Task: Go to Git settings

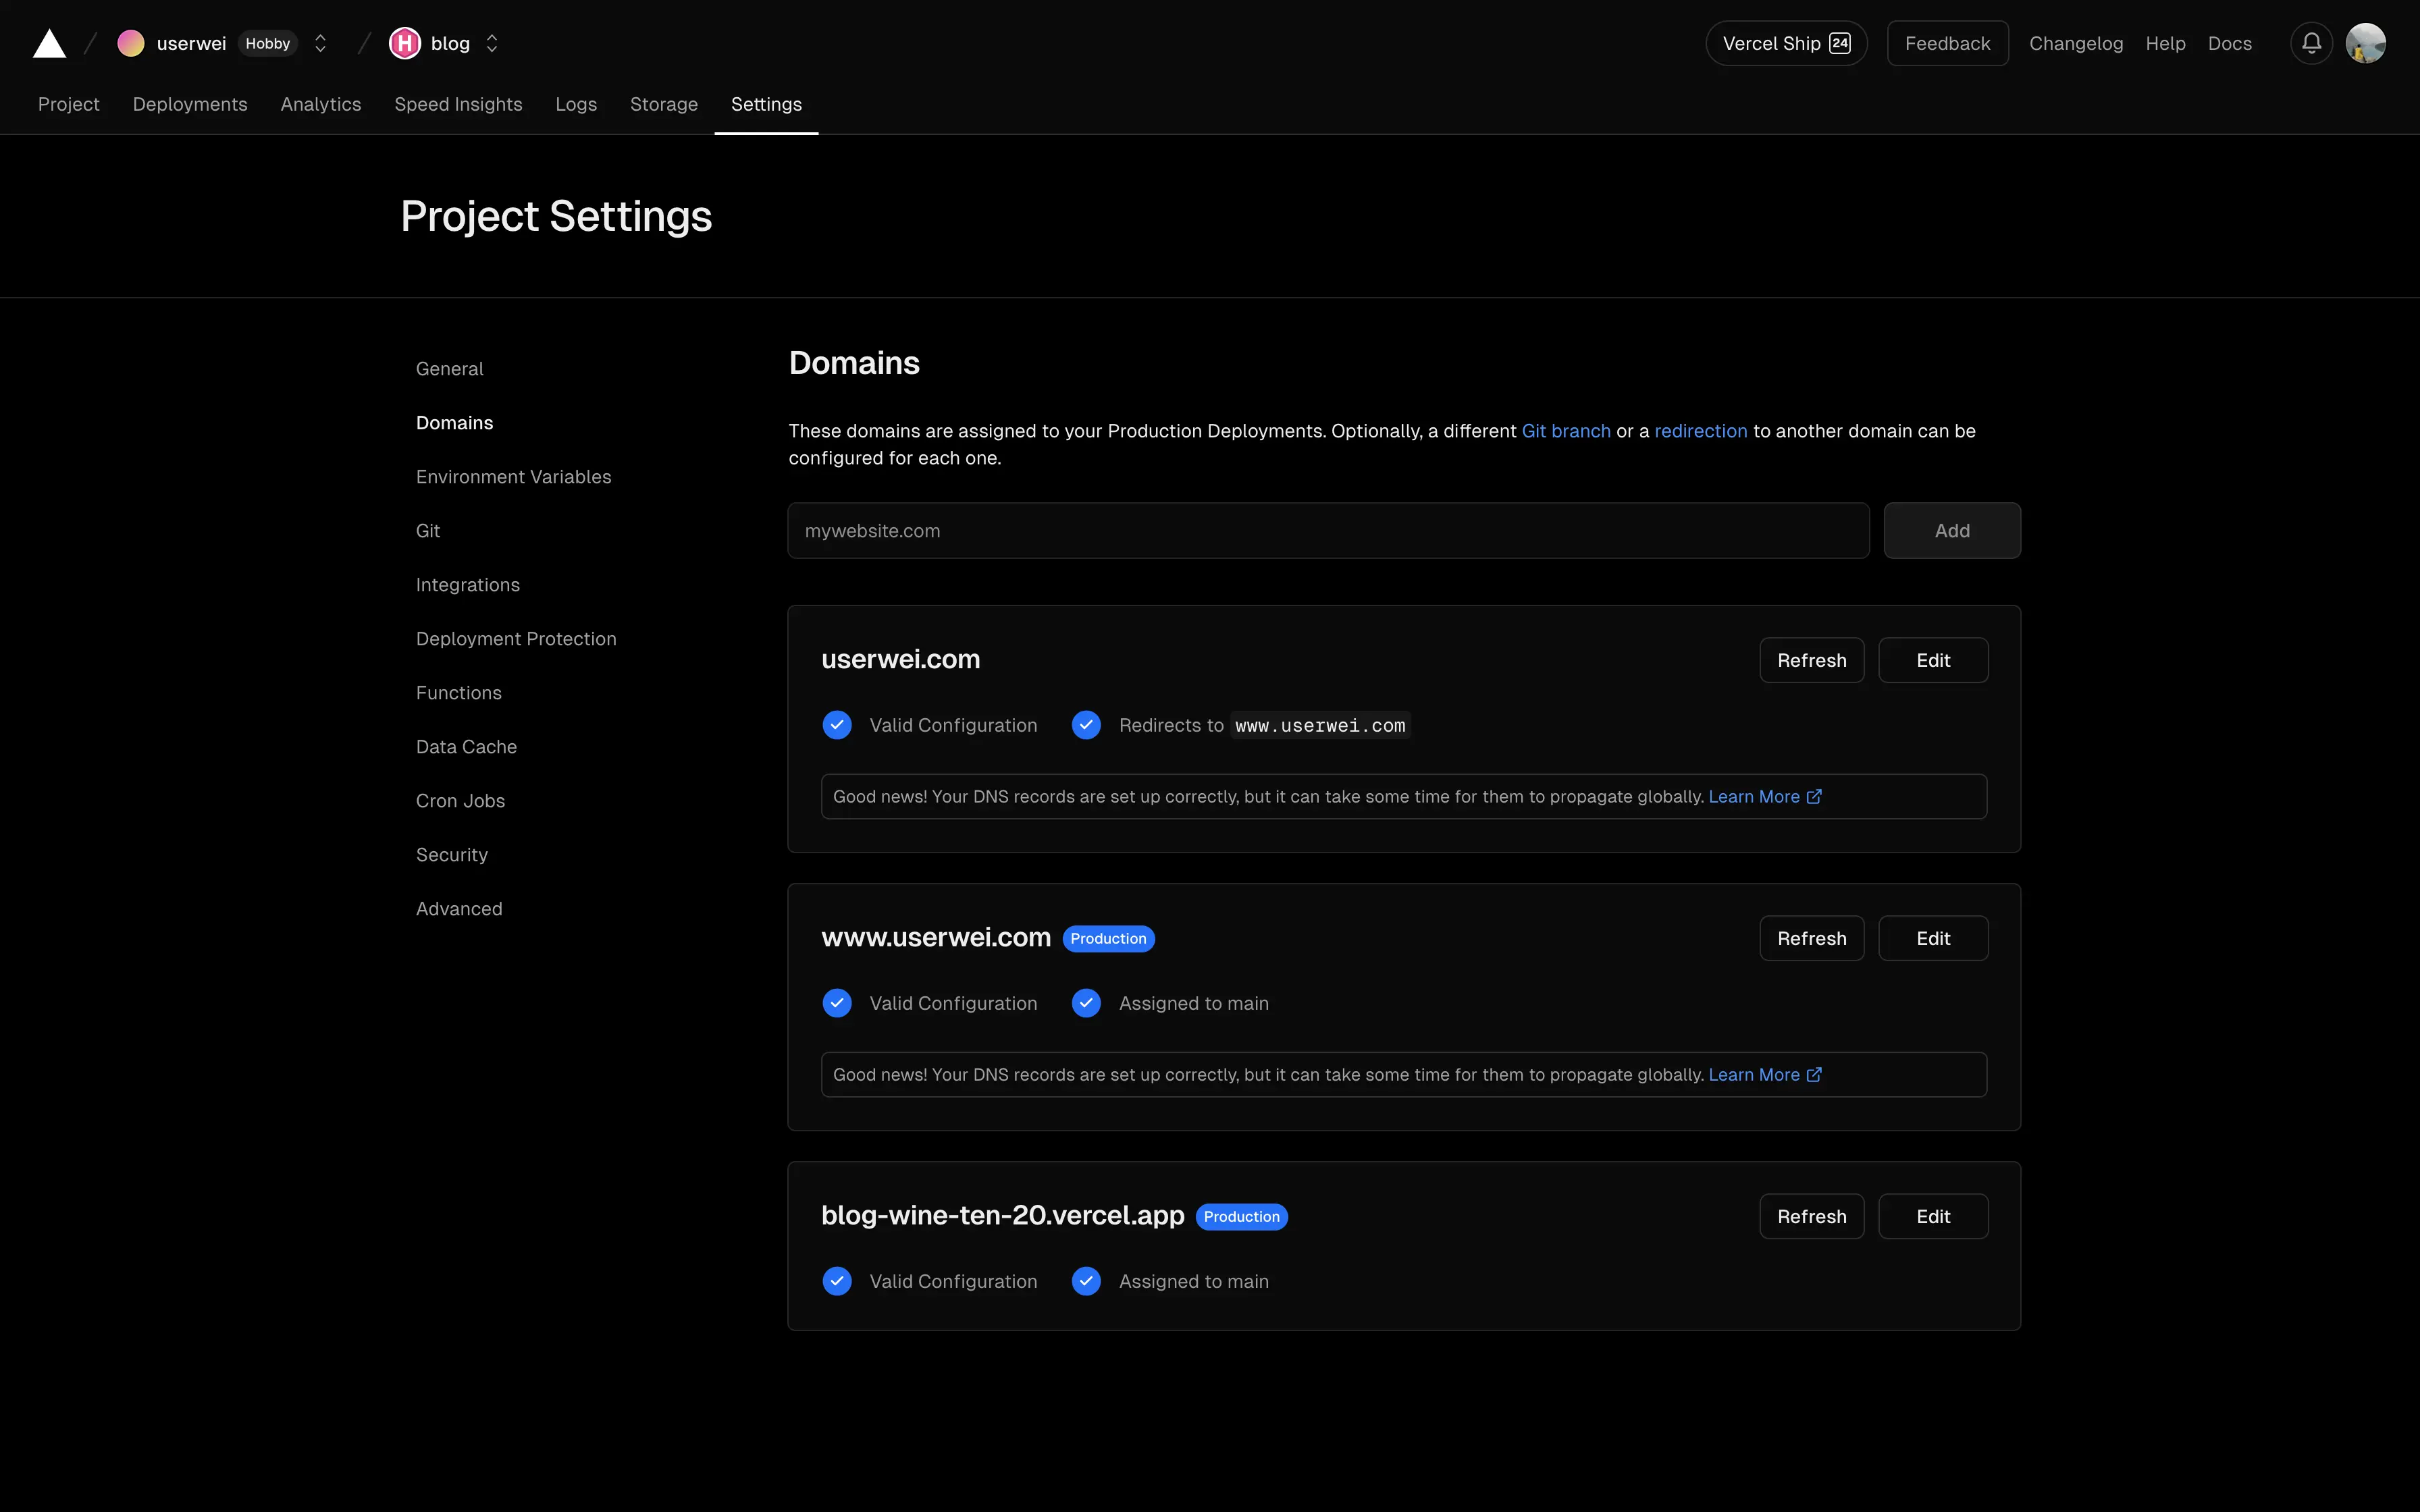Action: [428, 531]
